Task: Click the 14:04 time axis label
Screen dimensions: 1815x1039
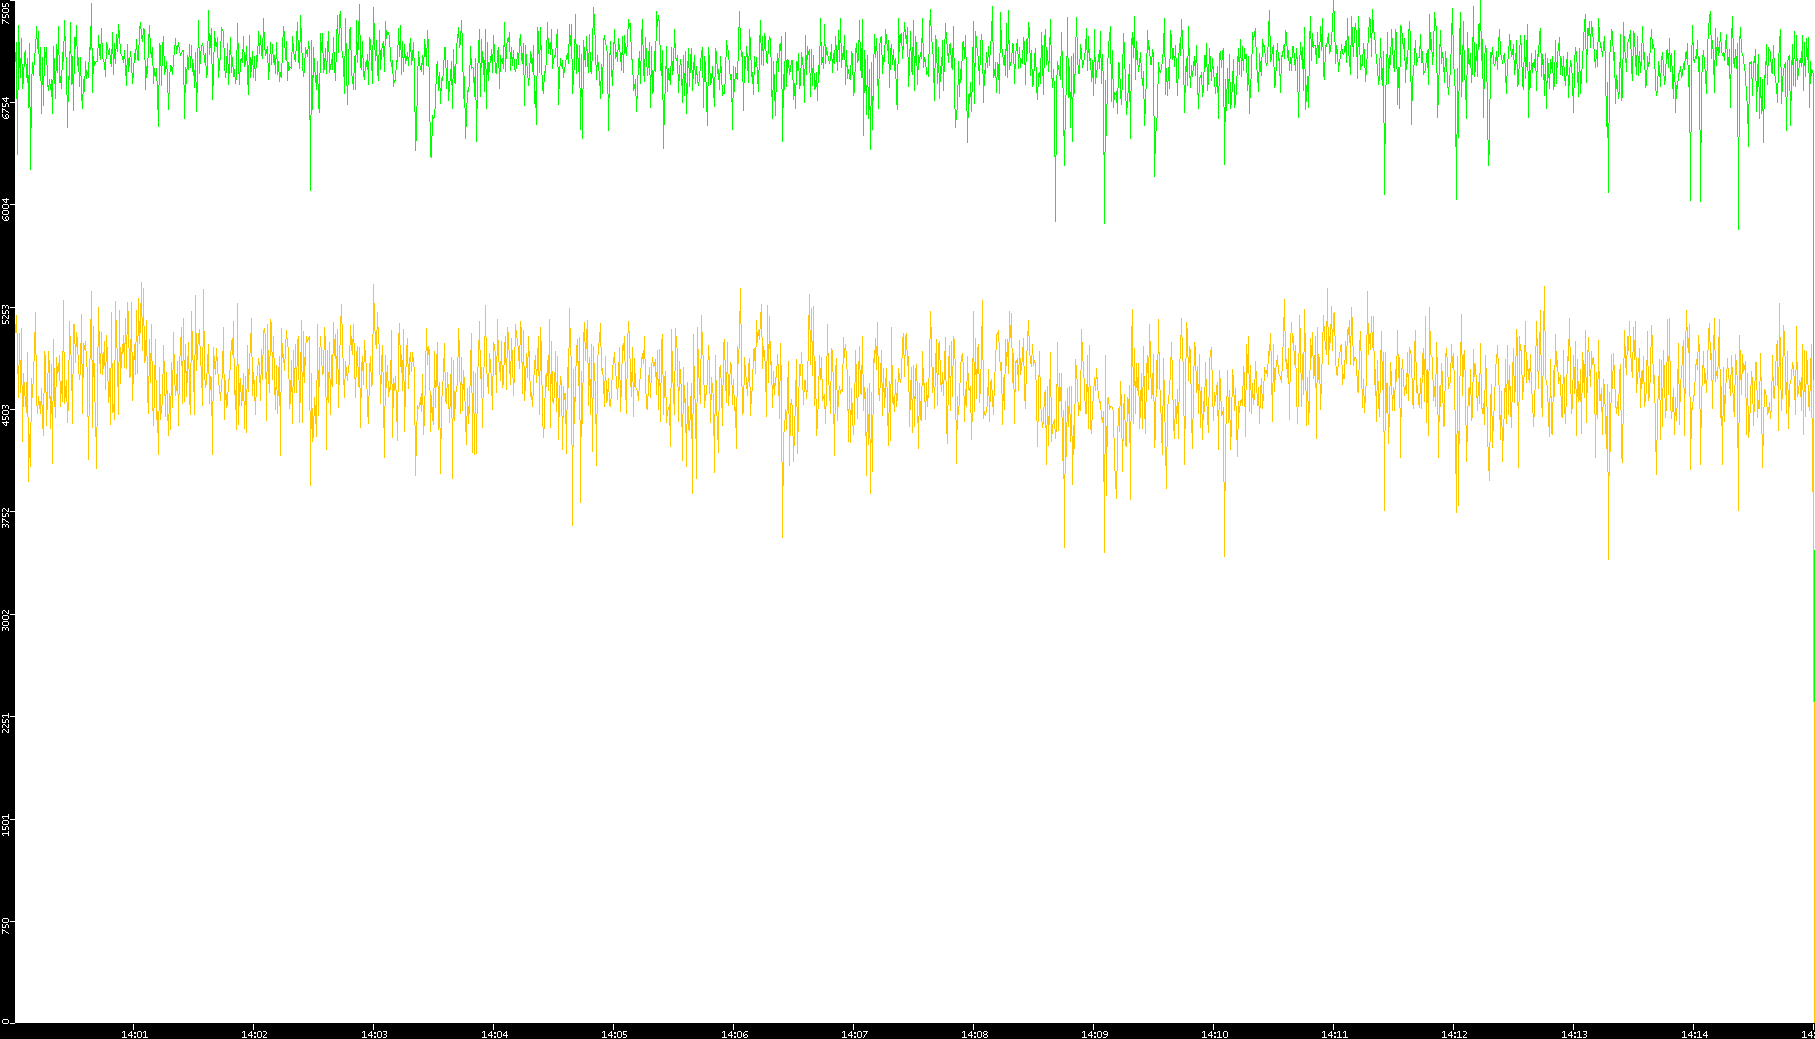Action: click(494, 1034)
